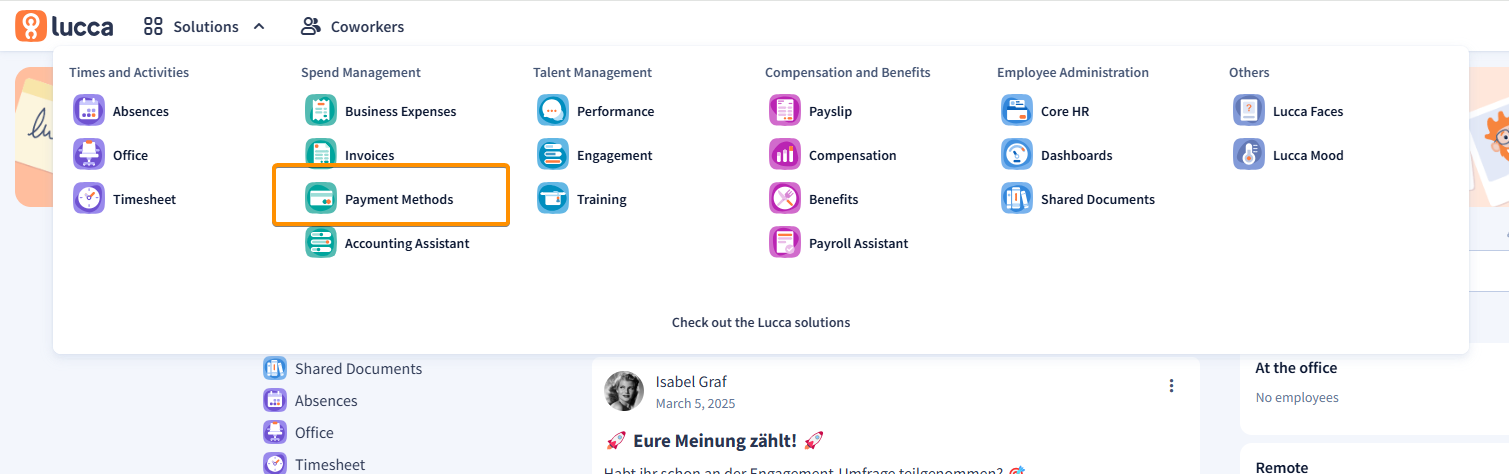This screenshot has width=1509, height=474.
Task: Collapse the Solutions dropdown menu
Action: 204,27
